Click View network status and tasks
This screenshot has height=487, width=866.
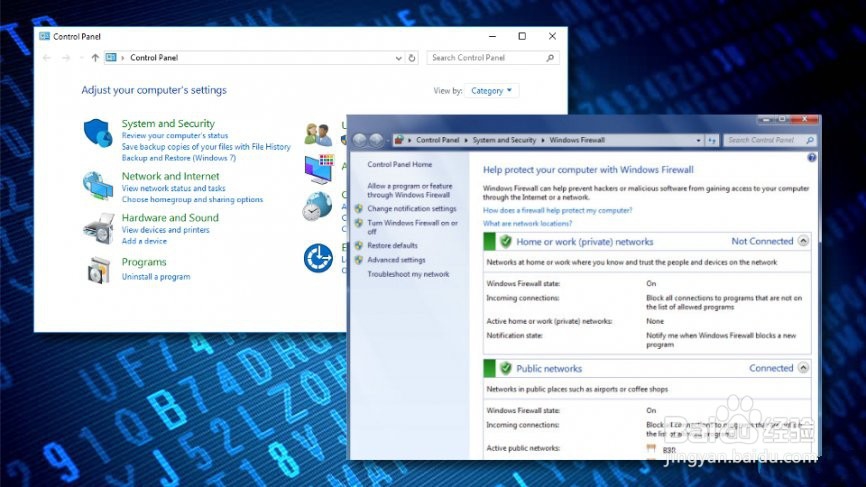click(173, 188)
